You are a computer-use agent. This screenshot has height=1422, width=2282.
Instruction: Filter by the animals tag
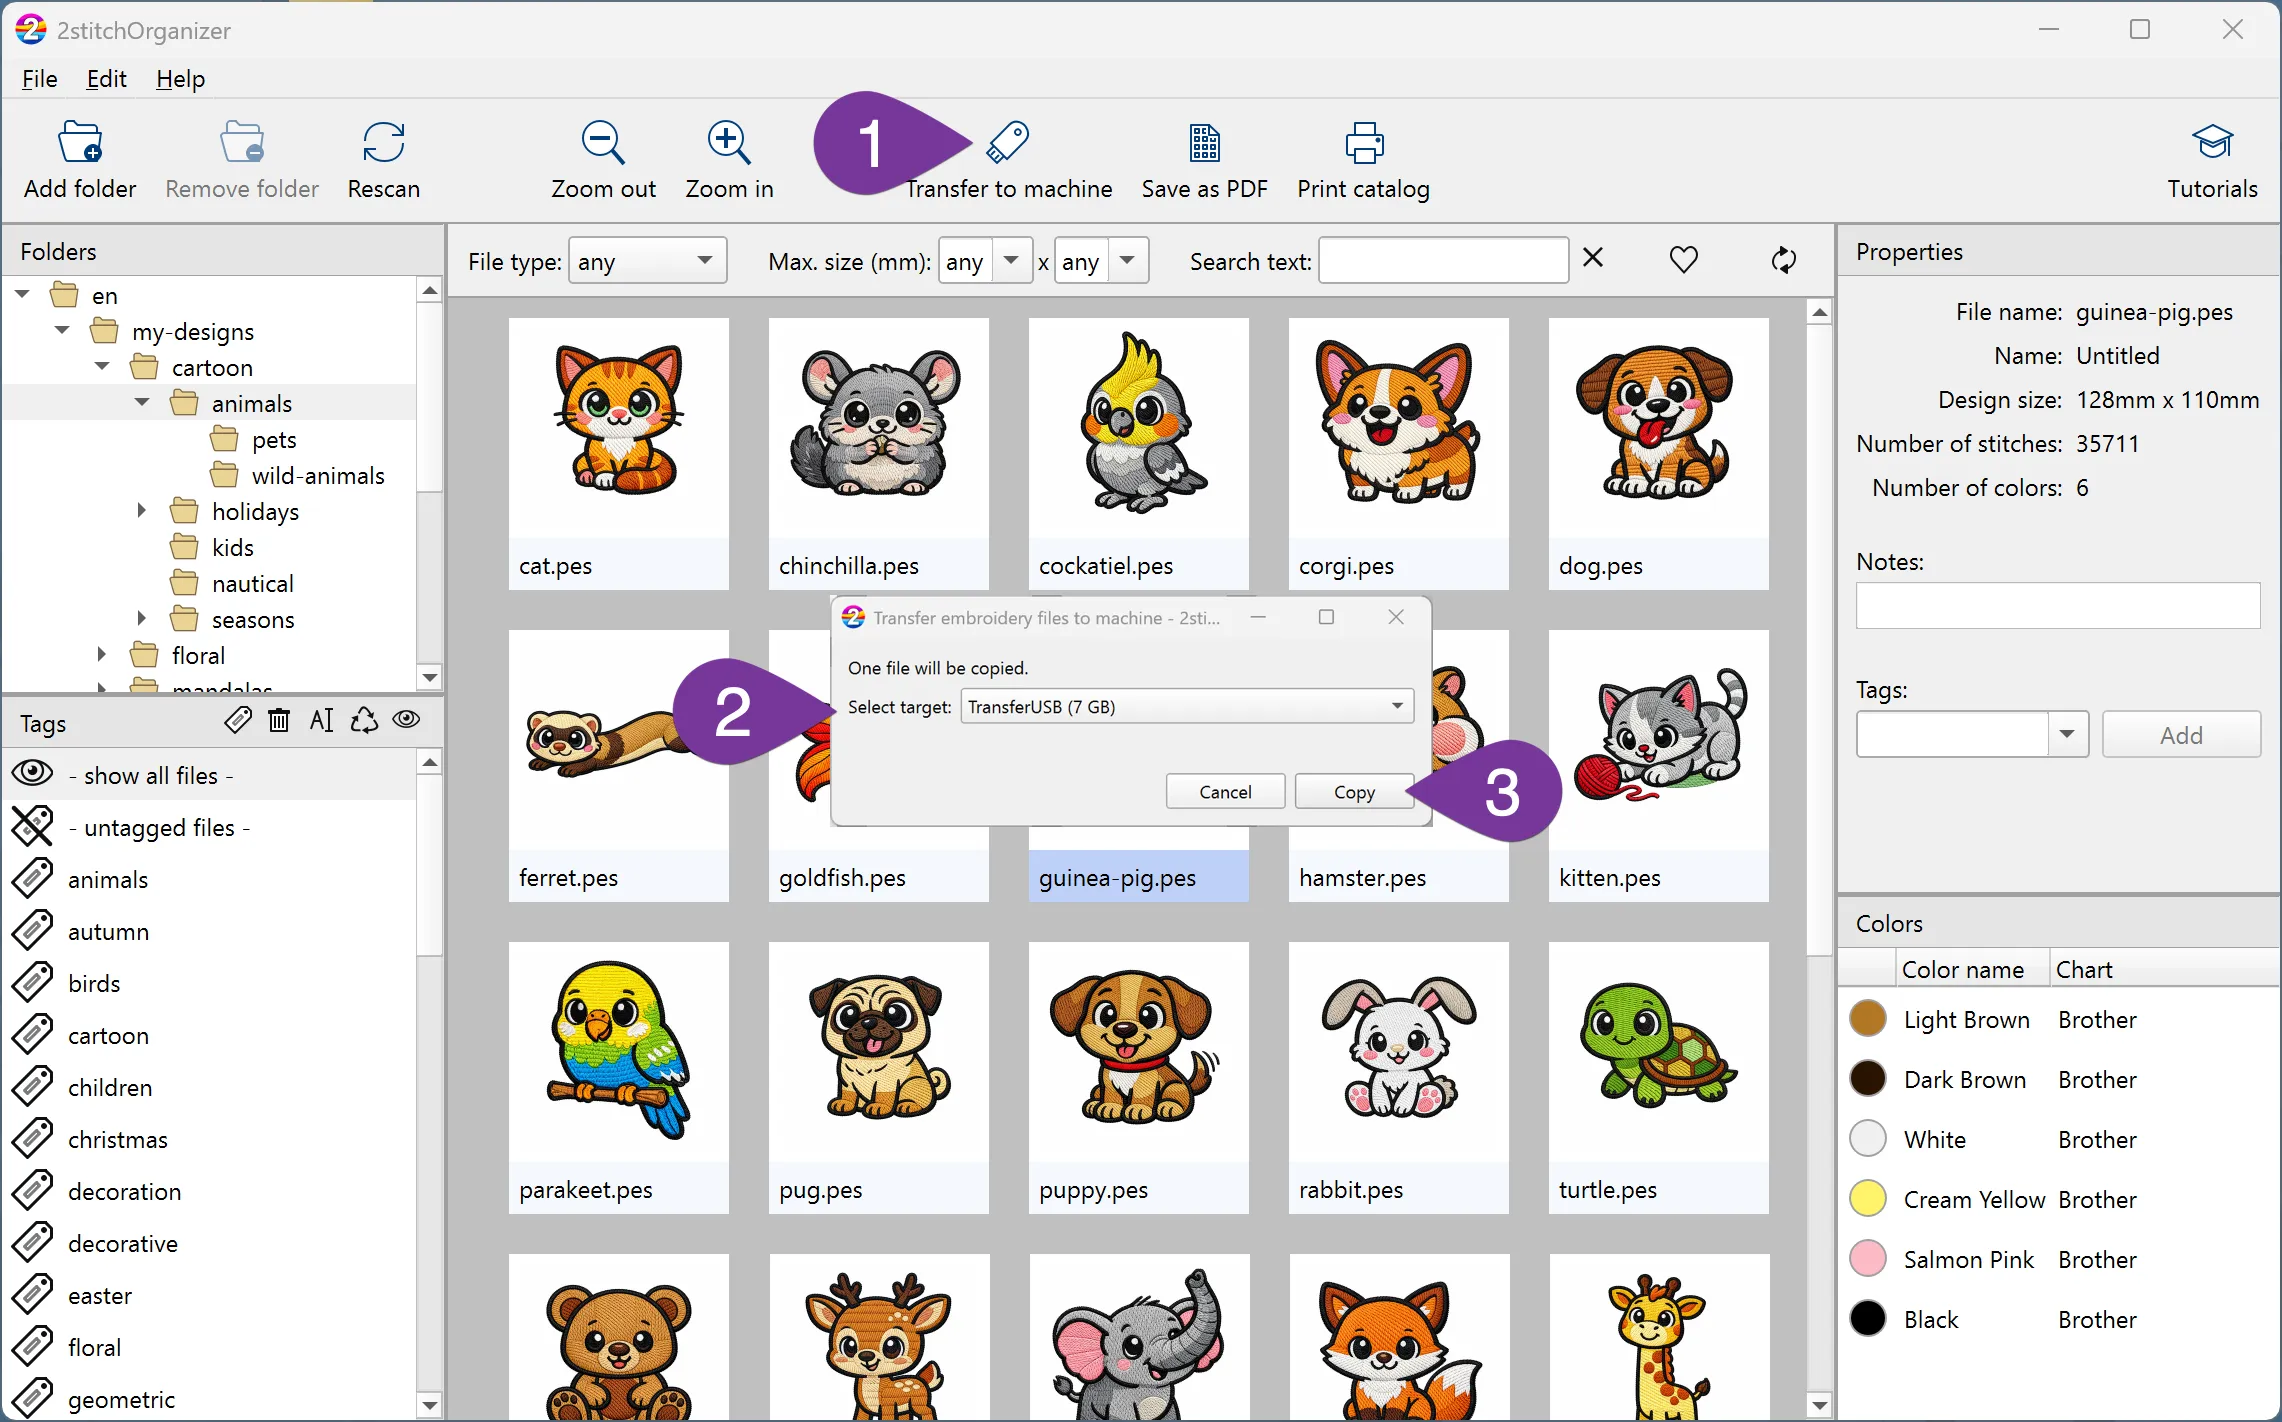tap(210, 879)
